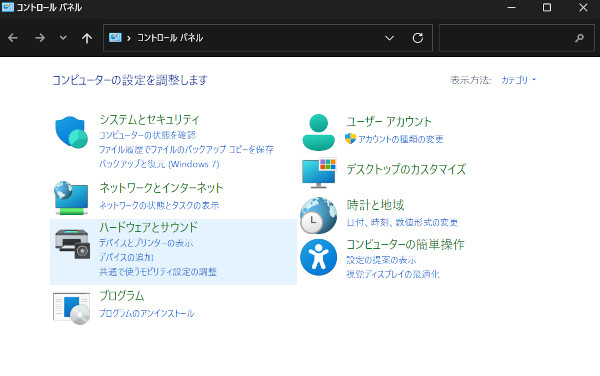Click the search magnifier icon
600x376 pixels.
579,38
